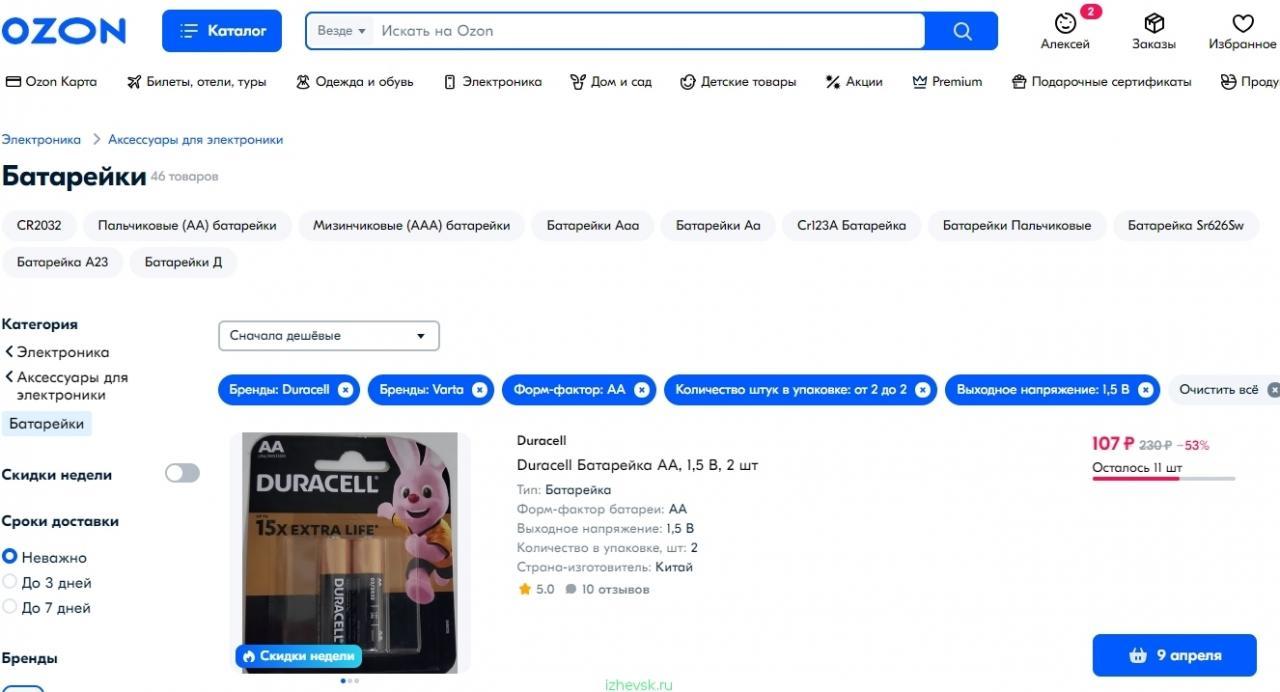Image resolution: width=1280 pixels, height=692 pixels.
Task: Click the magnifier search button
Action: [962, 31]
